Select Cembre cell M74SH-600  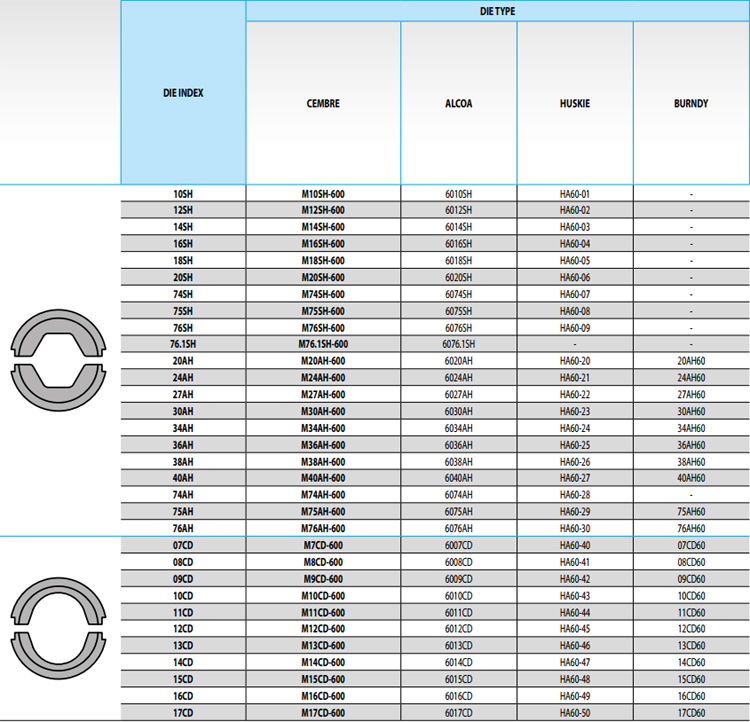323,294
